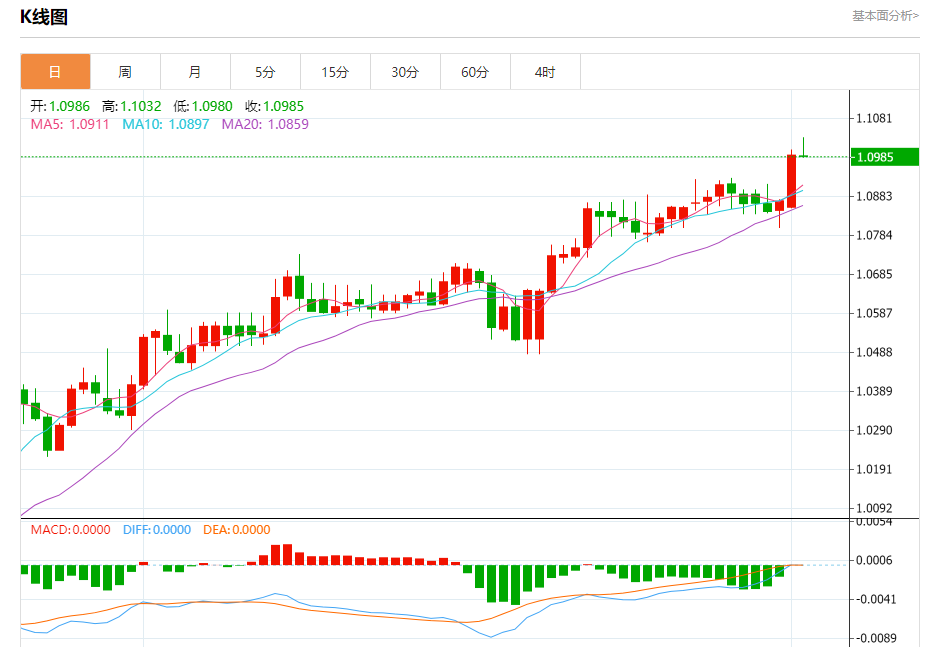This screenshot has height=647, width=927.
Task: Click the MA5: 1.0911 value
Action: (x=70, y=124)
